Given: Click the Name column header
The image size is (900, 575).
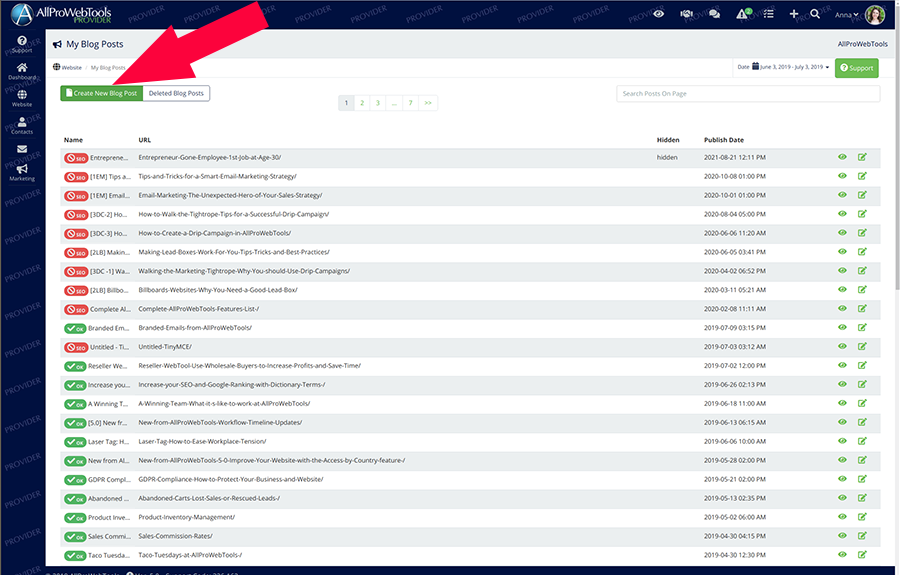Looking at the screenshot, I should pyautogui.click(x=73, y=140).
